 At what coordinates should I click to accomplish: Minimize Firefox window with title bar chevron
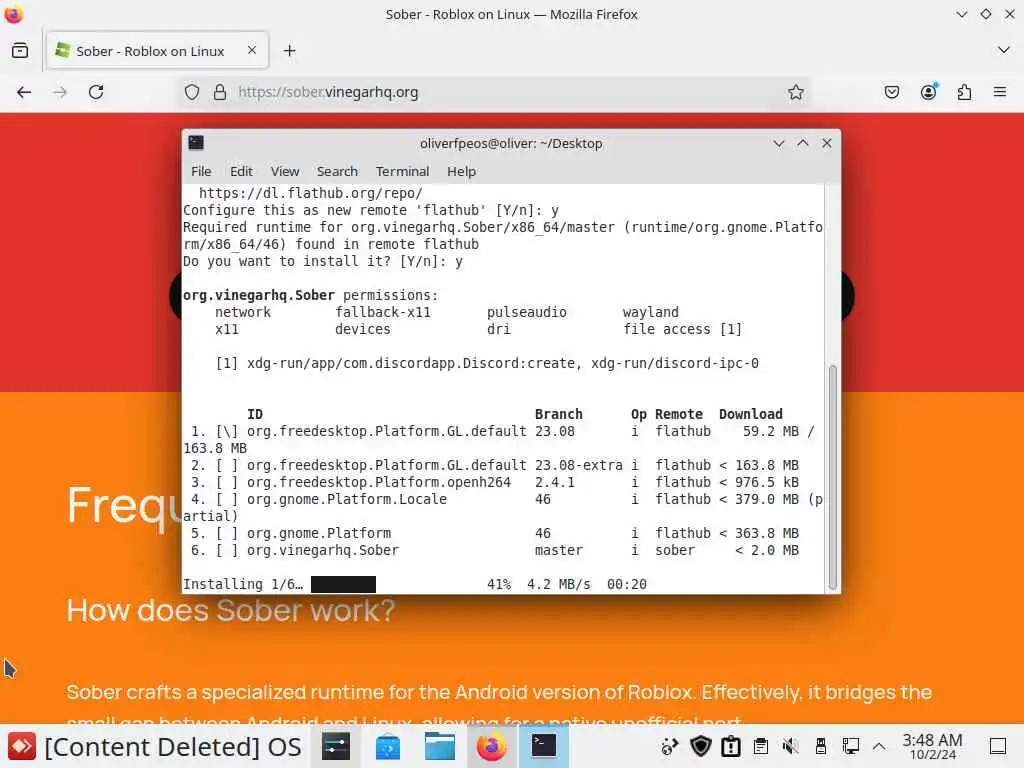point(961,14)
